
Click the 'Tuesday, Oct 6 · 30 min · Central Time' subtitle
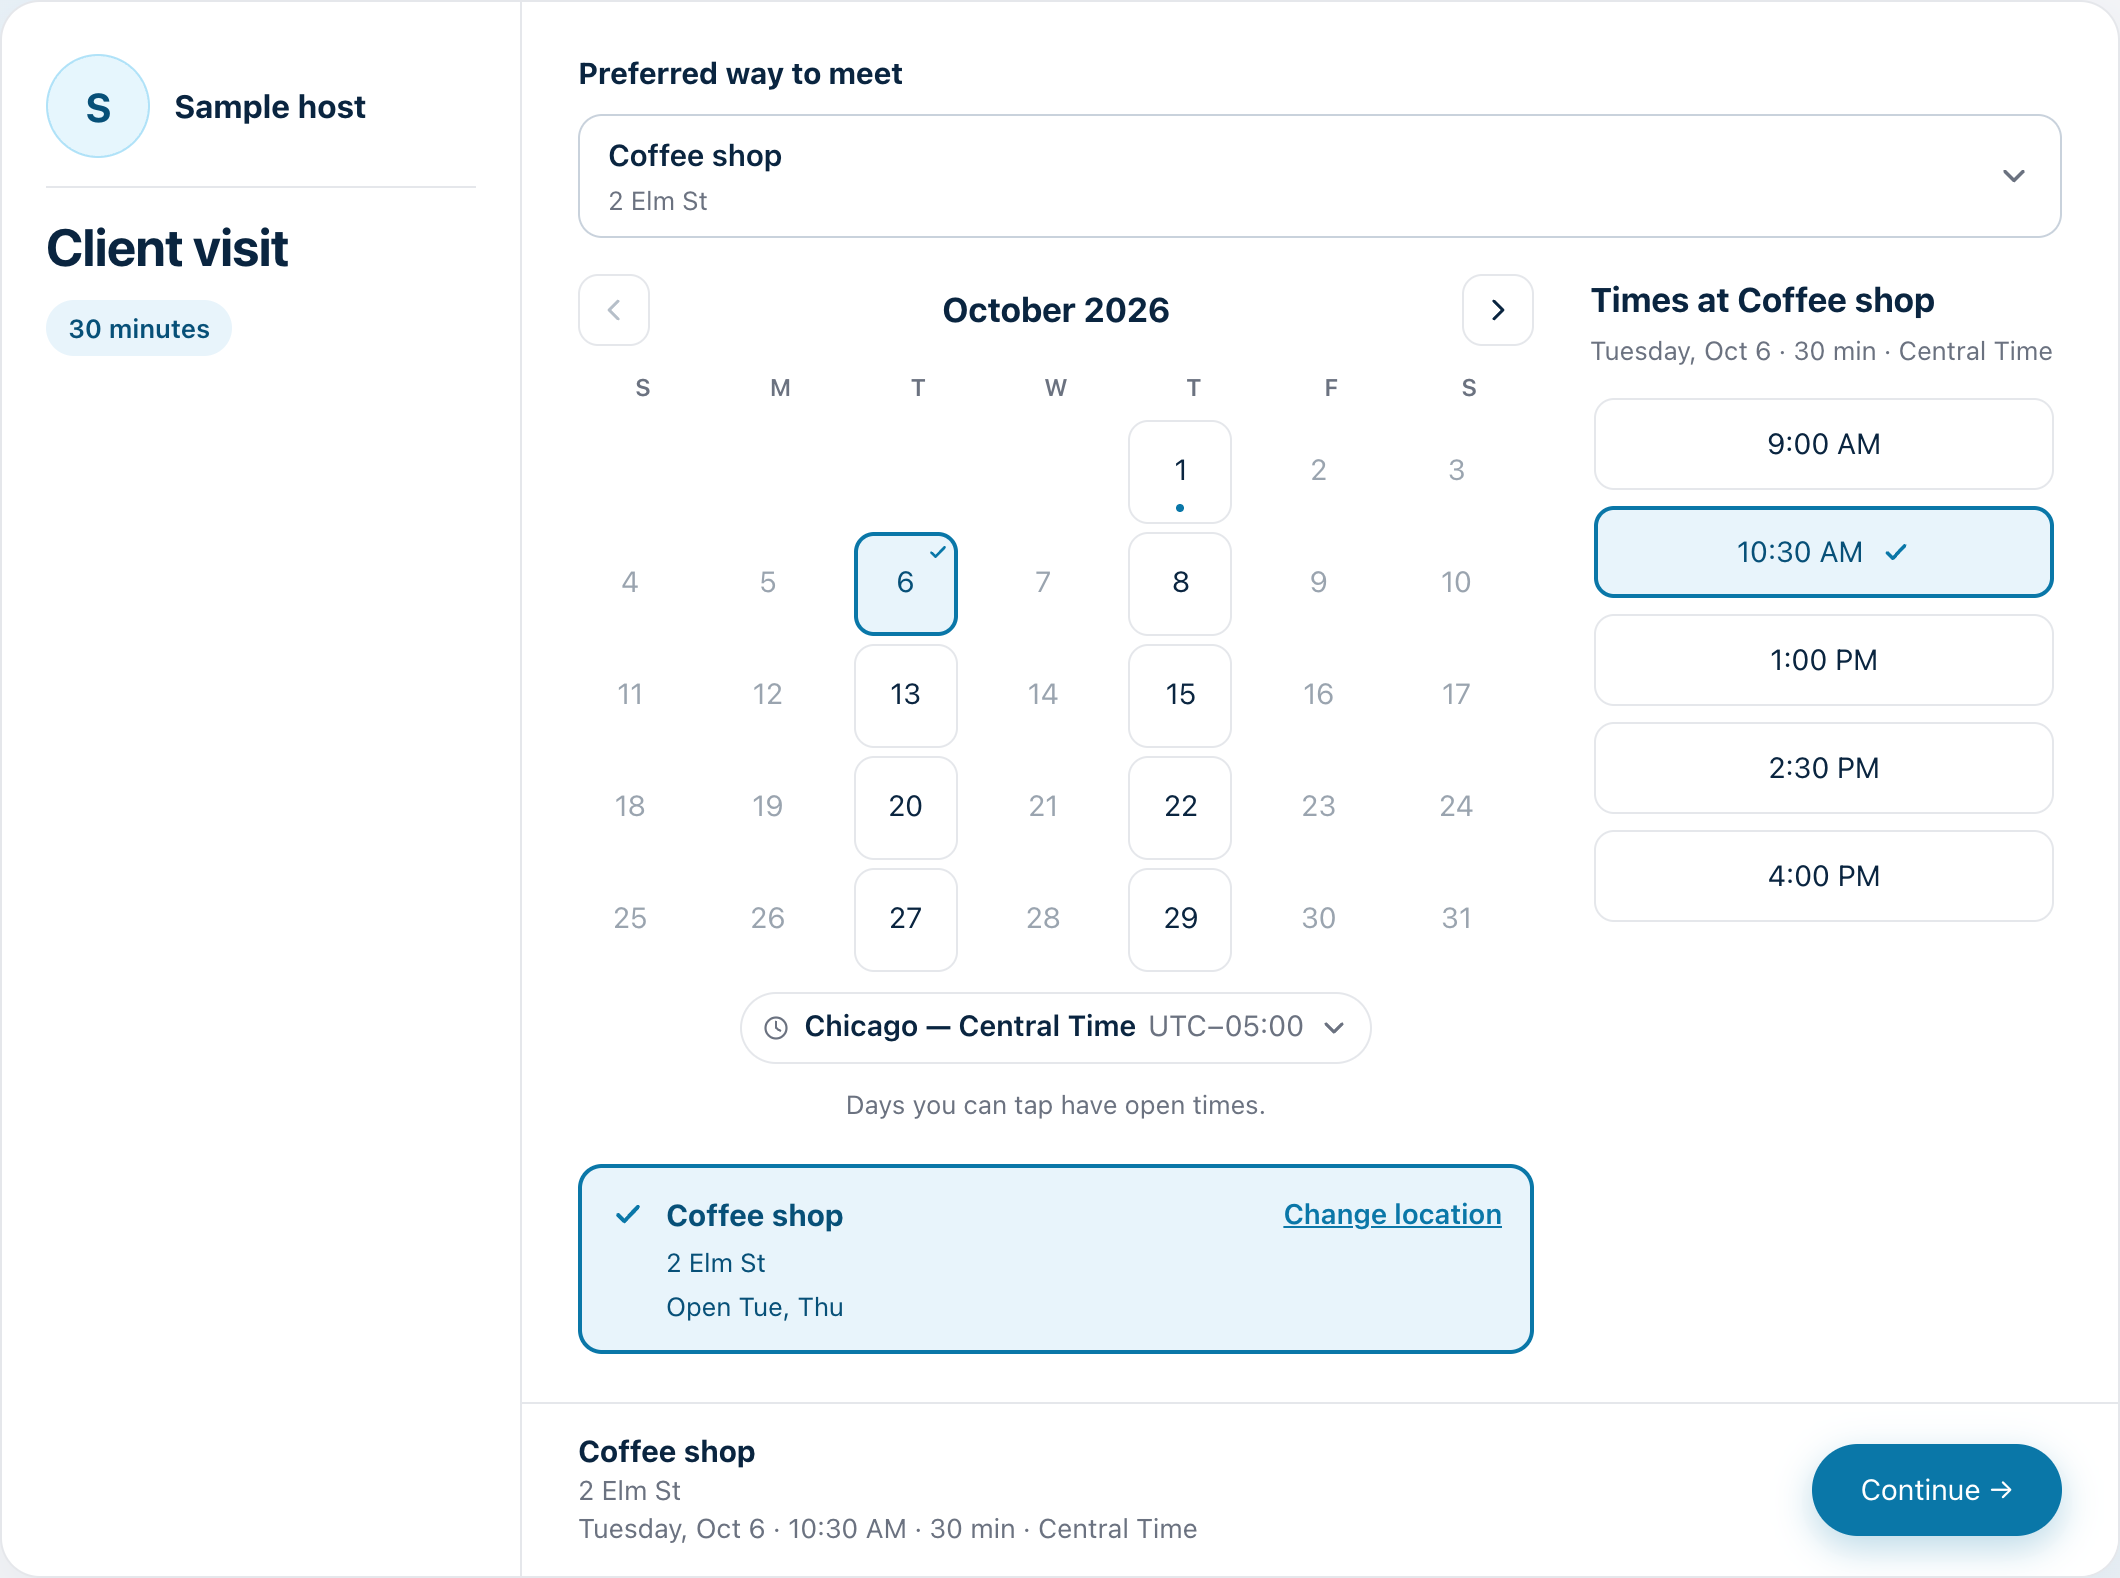(x=1821, y=351)
